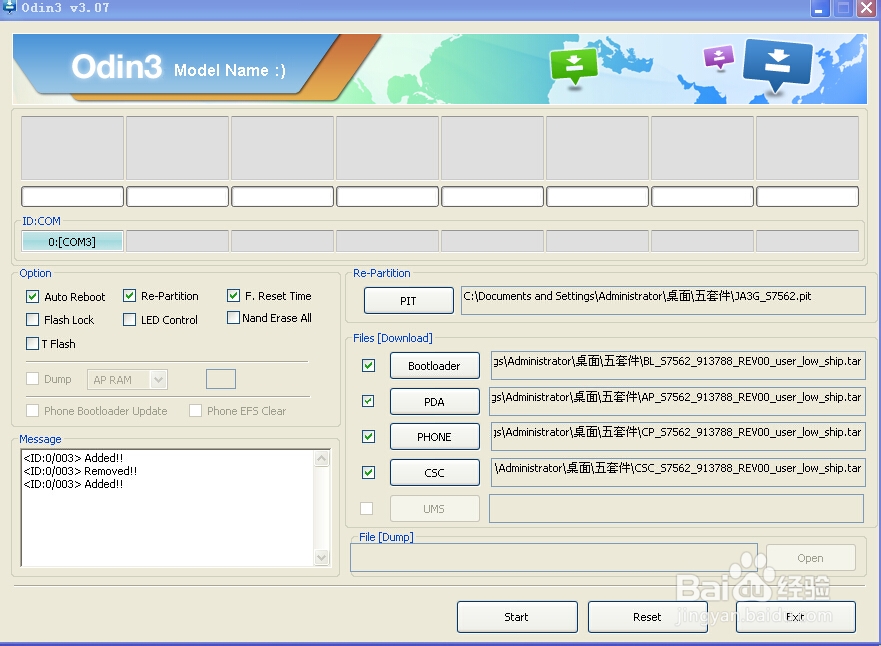Click the PHONE file button
The width and height of the screenshot is (881, 646).
pos(434,436)
